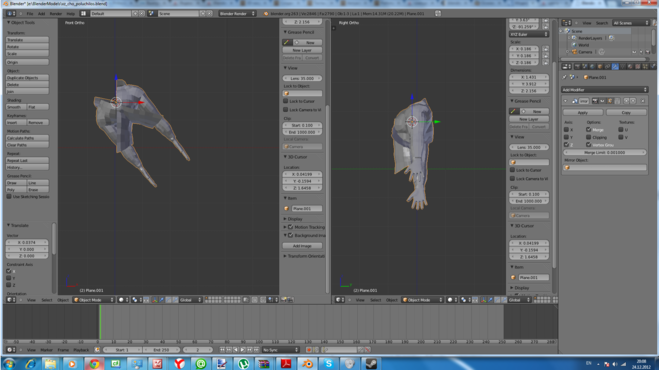Open Object Mode dropdown in left viewport
Viewport: 659px width, 370px height.
[94, 300]
